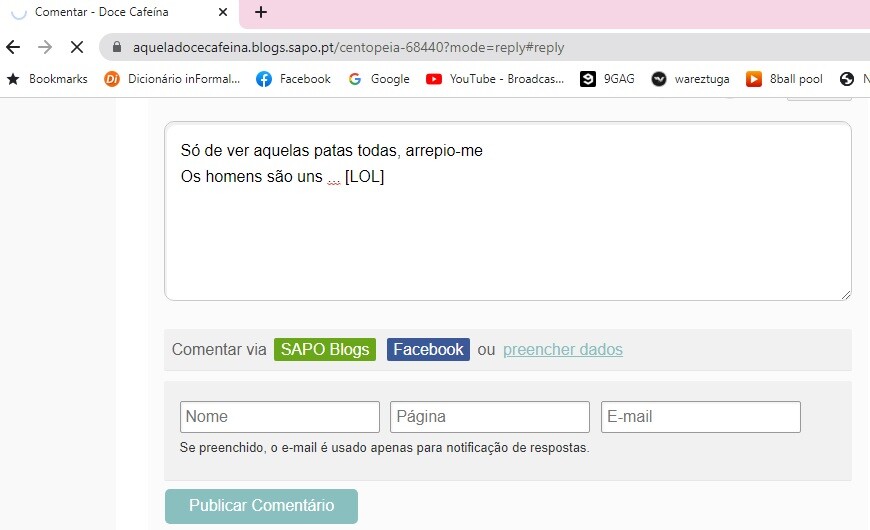The image size is (870, 530).
Task: Click the padlock icon in address bar
Action: tap(117, 47)
